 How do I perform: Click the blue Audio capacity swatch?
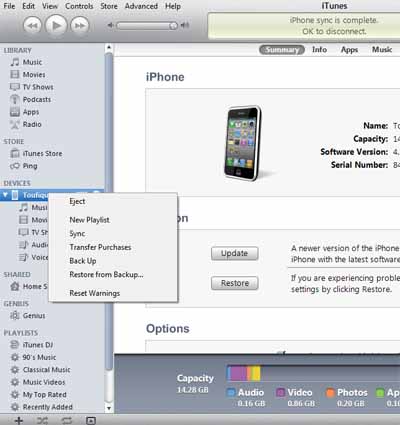tap(231, 393)
